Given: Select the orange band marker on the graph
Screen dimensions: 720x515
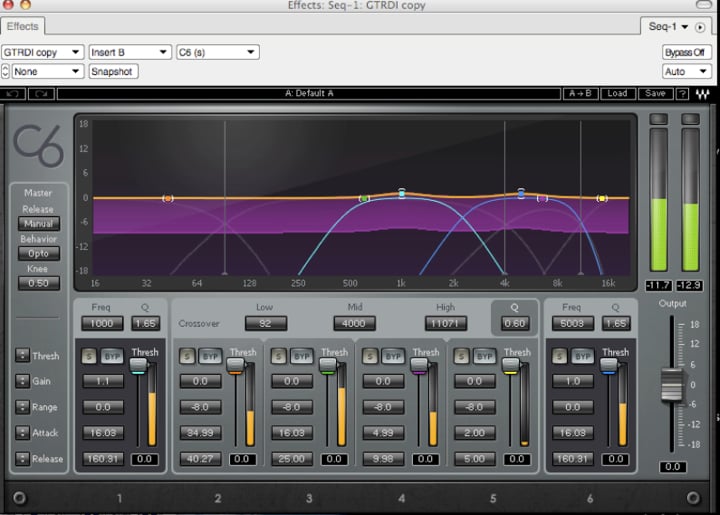Looking at the screenshot, I should (x=168, y=198).
